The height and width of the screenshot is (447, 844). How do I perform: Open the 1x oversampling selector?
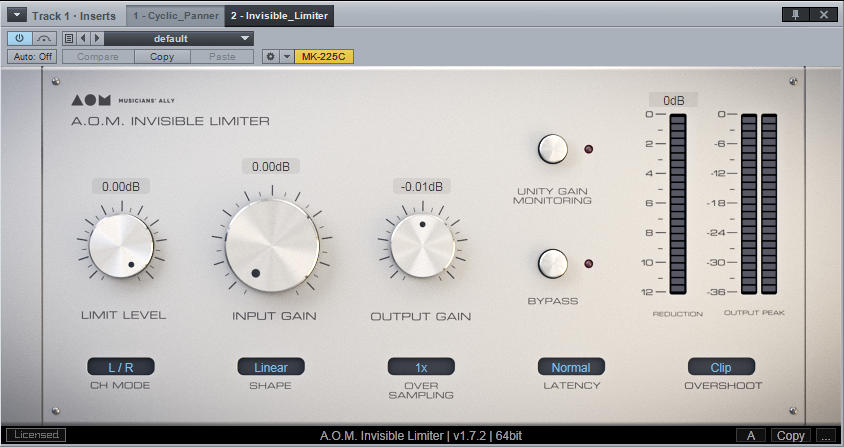pos(421,367)
